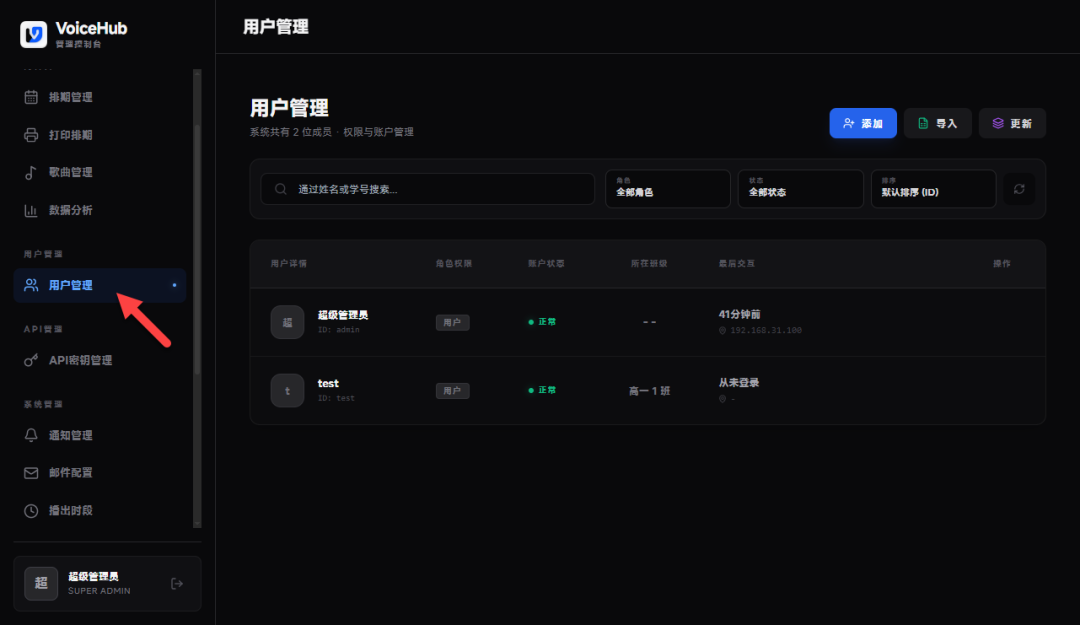Expand the 默认排序 (ID) sort dropdown
The height and width of the screenshot is (625, 1080).
932,189
